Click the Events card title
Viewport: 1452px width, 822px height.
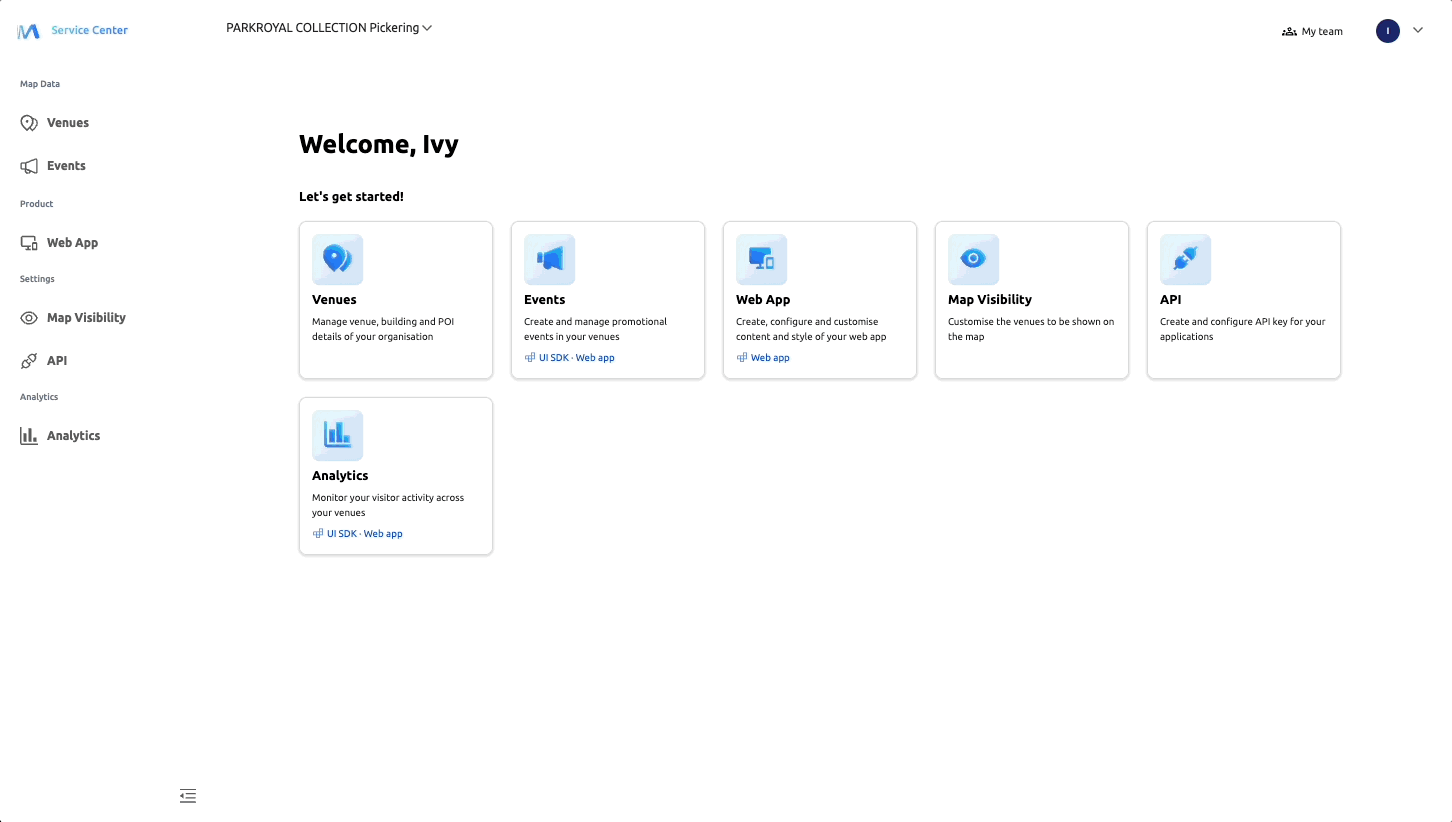click(545, 300)
